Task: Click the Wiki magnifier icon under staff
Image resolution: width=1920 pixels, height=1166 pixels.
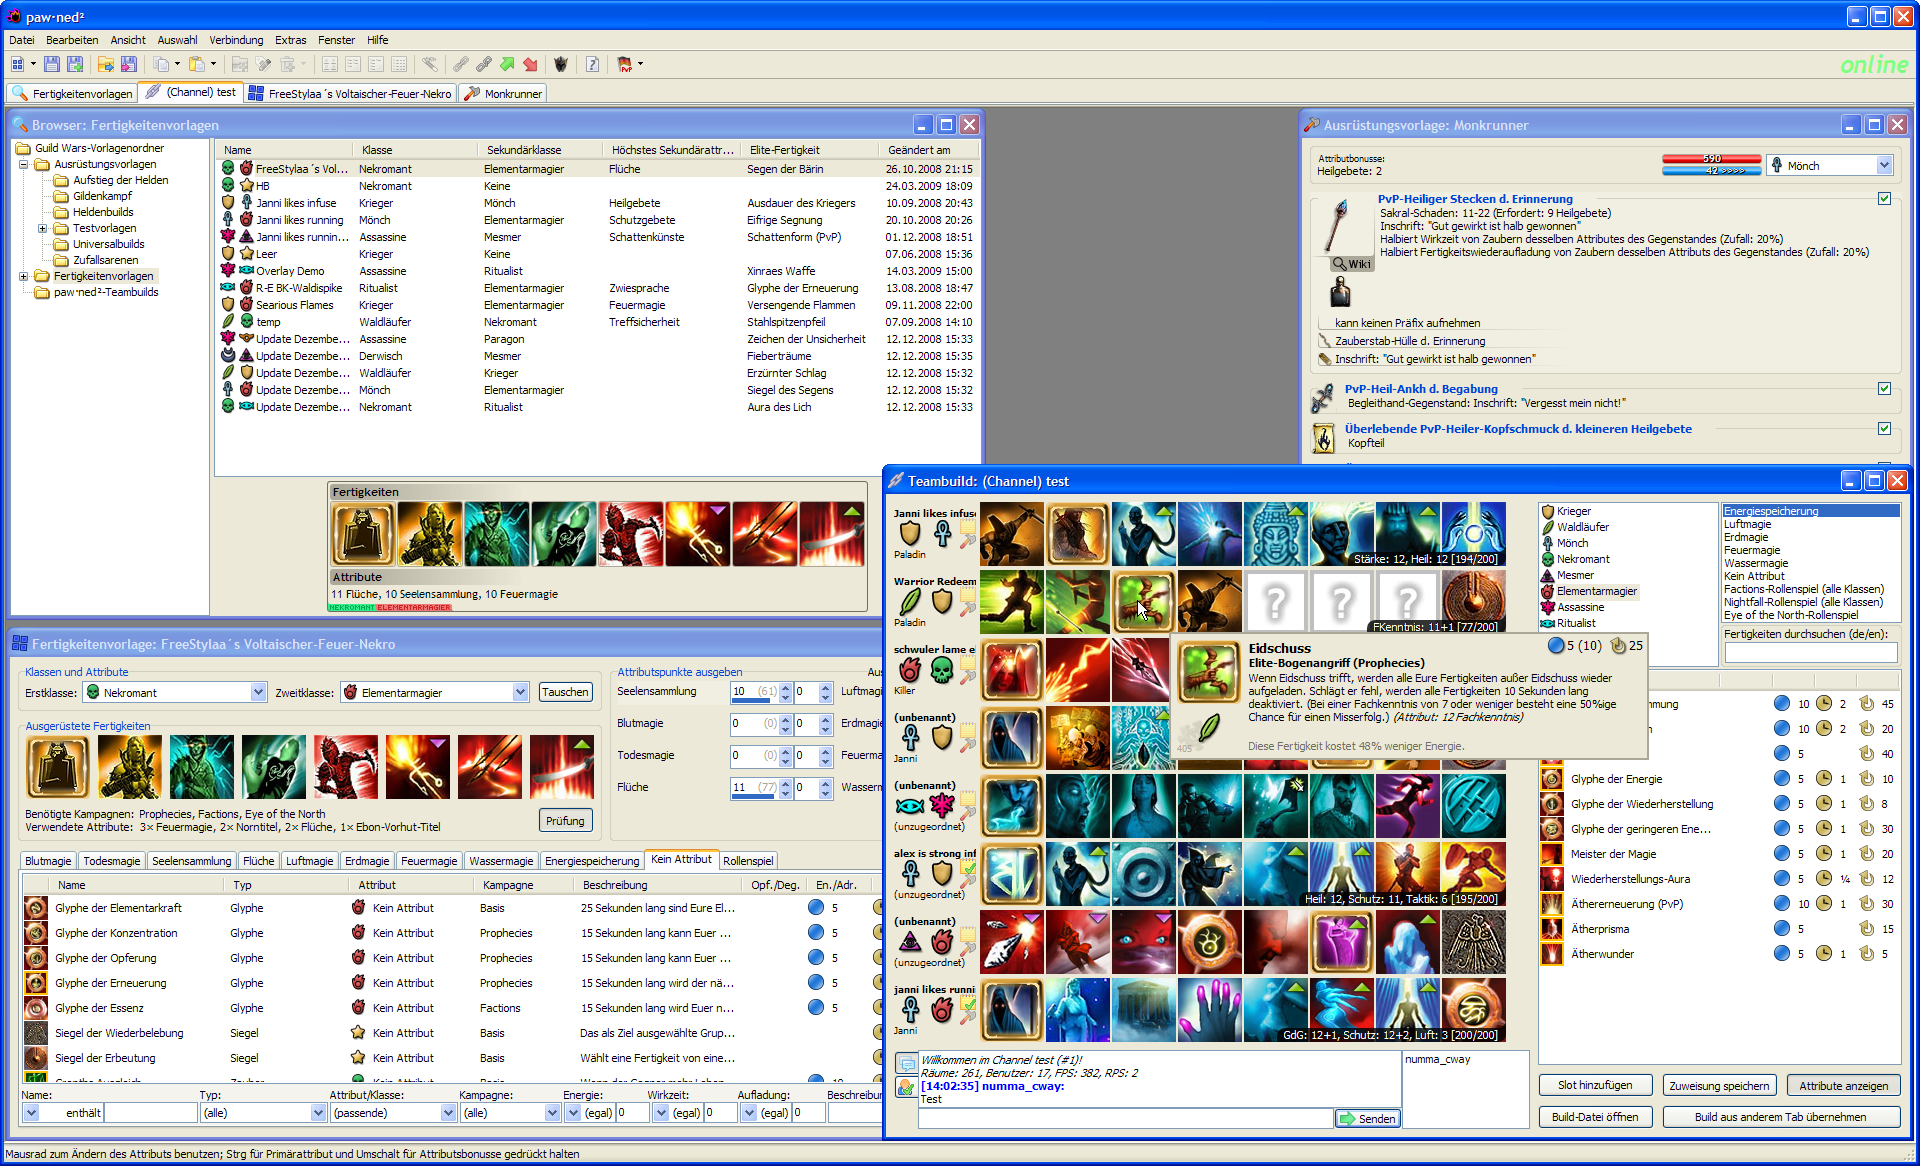Action: pyautogui.click(x=1340, y=264)
